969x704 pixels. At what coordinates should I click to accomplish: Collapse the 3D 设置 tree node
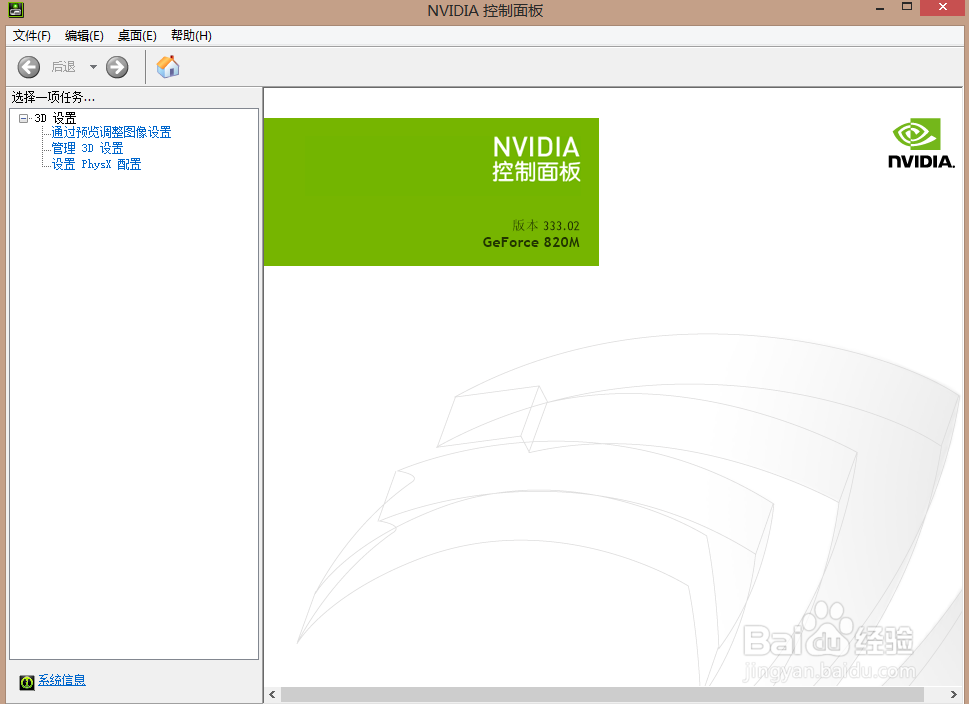point(23,118)
